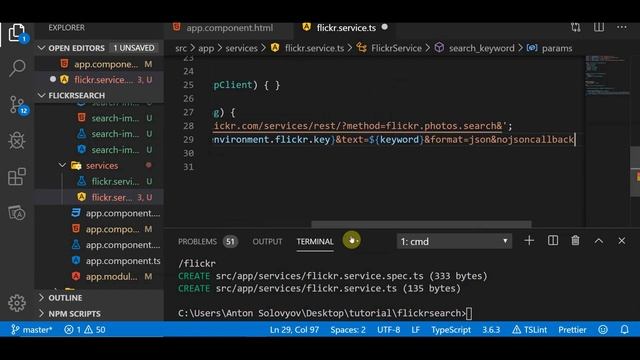Open the Manage gear in activity bar
This screenshot has width=640, height=360.
pos(17,303)
